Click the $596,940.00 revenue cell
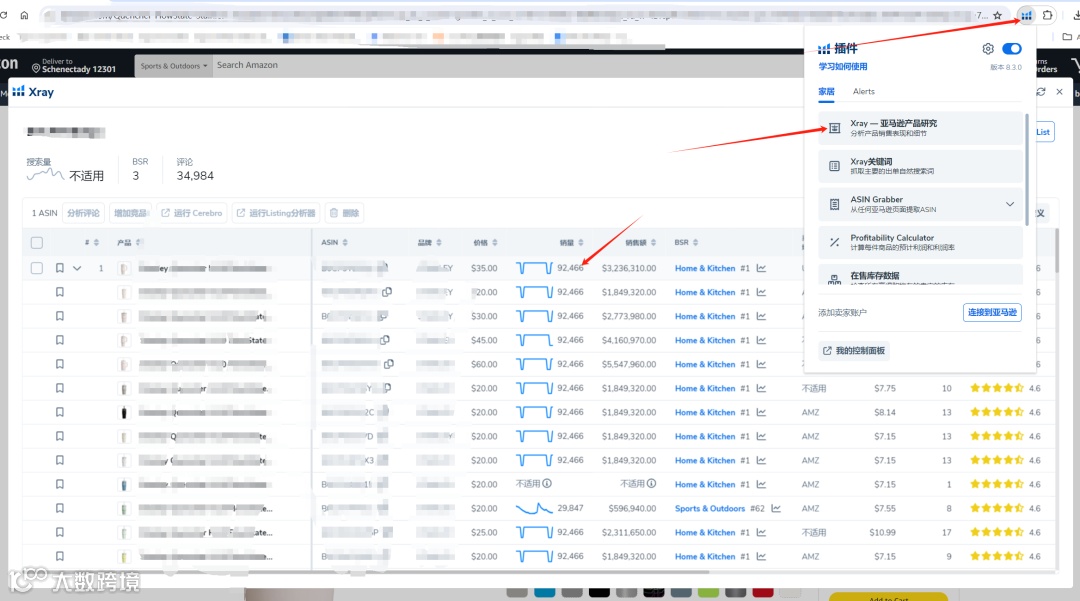The height and width of the screenshot is (601, 1080). click(x=632, y=508)
